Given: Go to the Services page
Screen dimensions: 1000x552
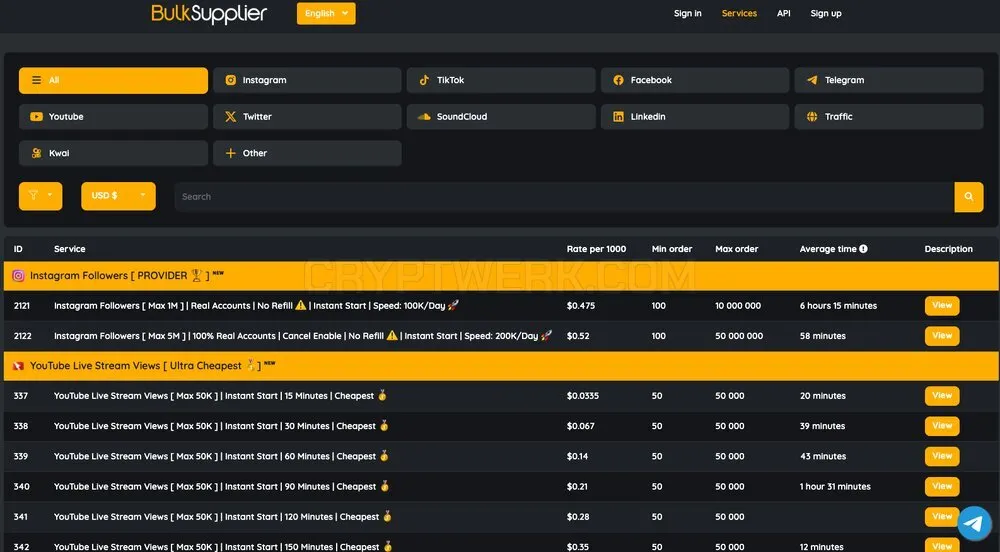Looking at the screenshot, I should pos(739,13).
